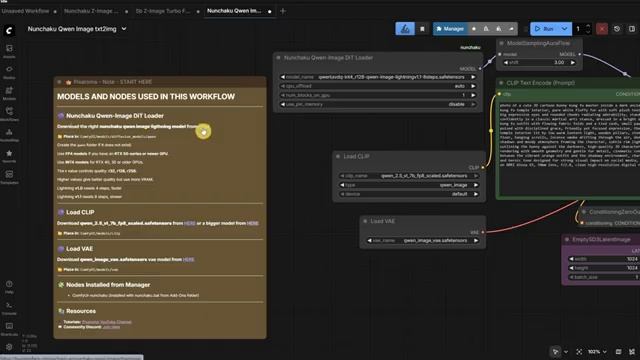Collapse the Nunchaku Qwen-Image DiT Loader node

[278, 58]
